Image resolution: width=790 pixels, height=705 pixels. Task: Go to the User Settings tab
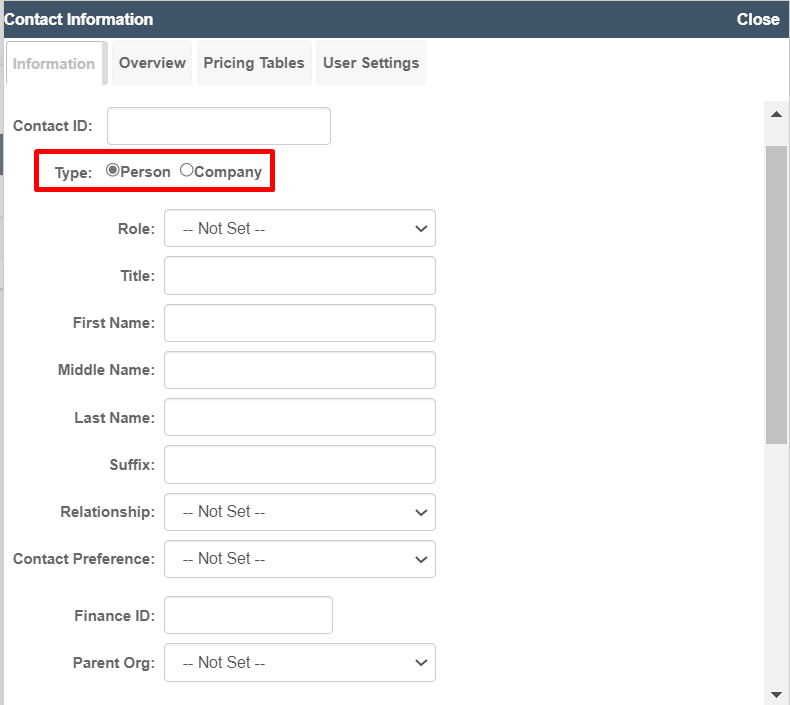(371, 63)
